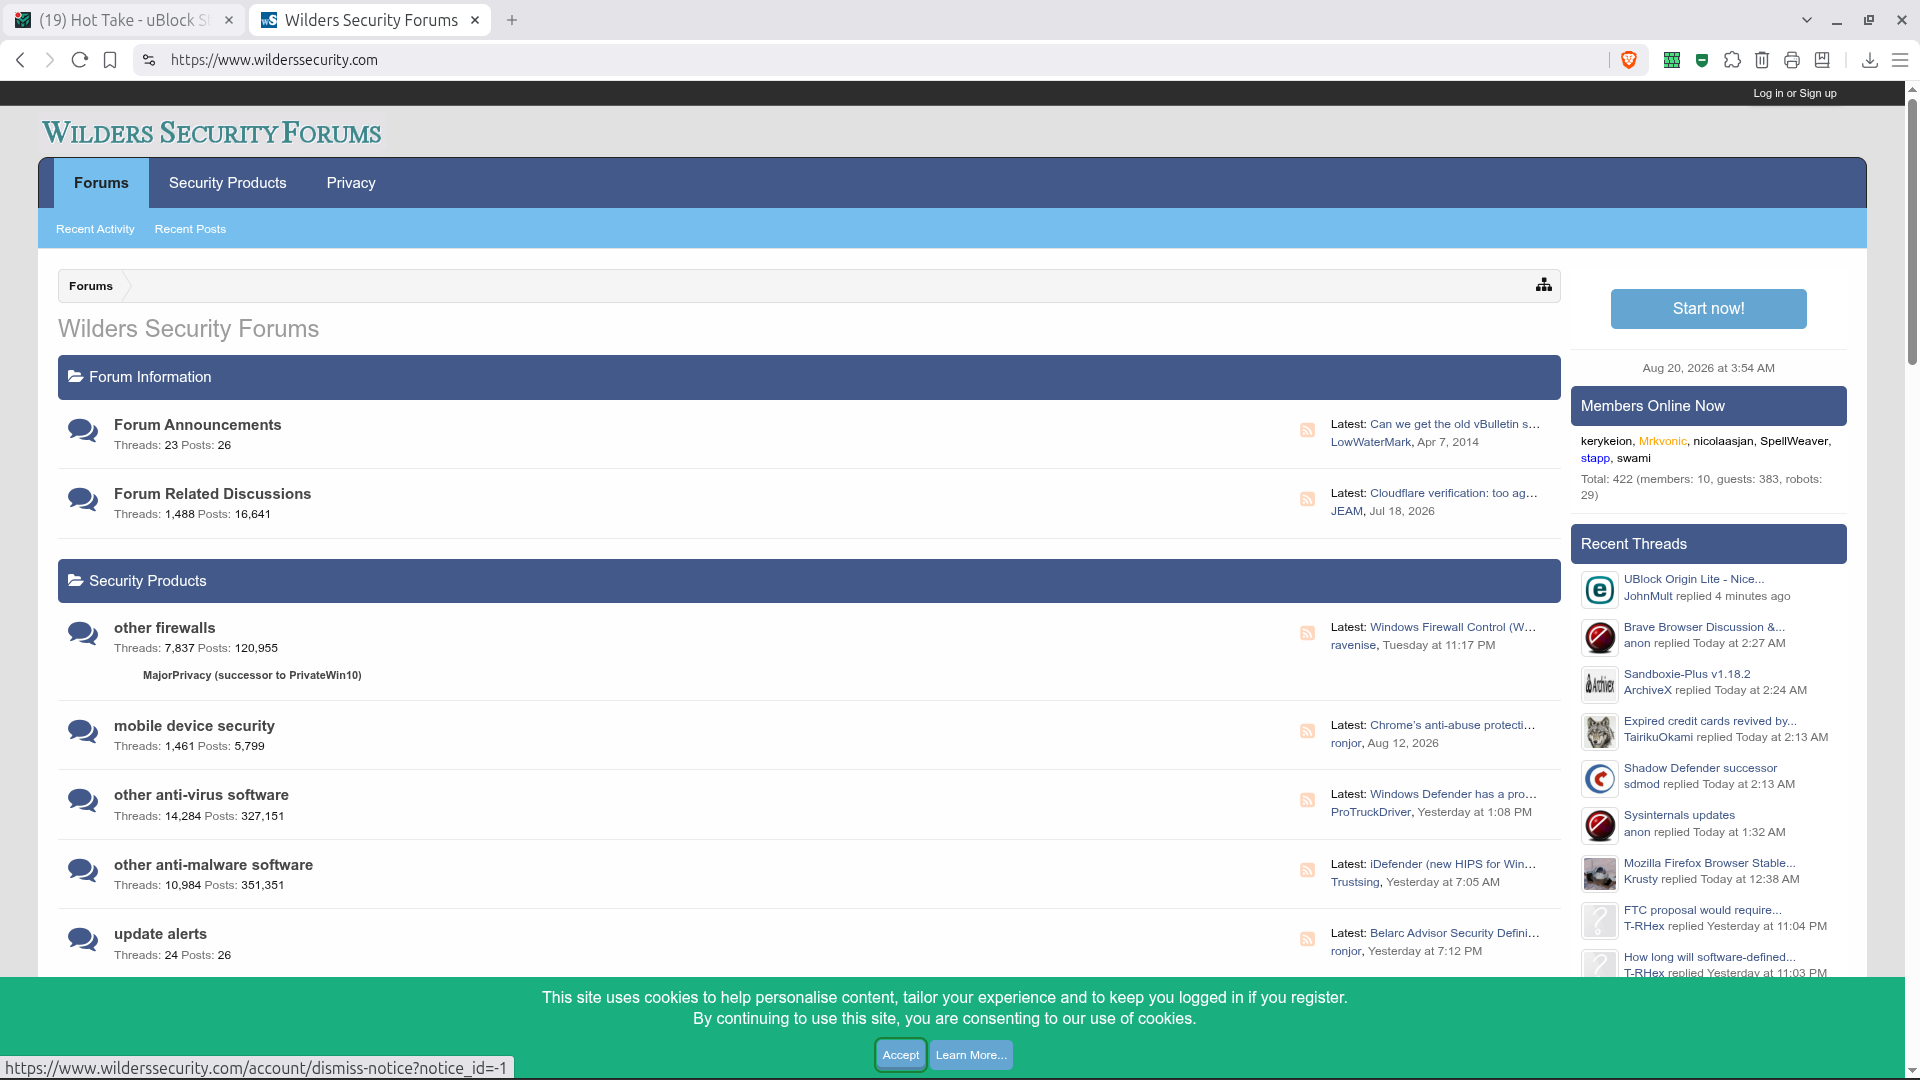Go to Recent Posts in the sub-navigation

(190, 229)
